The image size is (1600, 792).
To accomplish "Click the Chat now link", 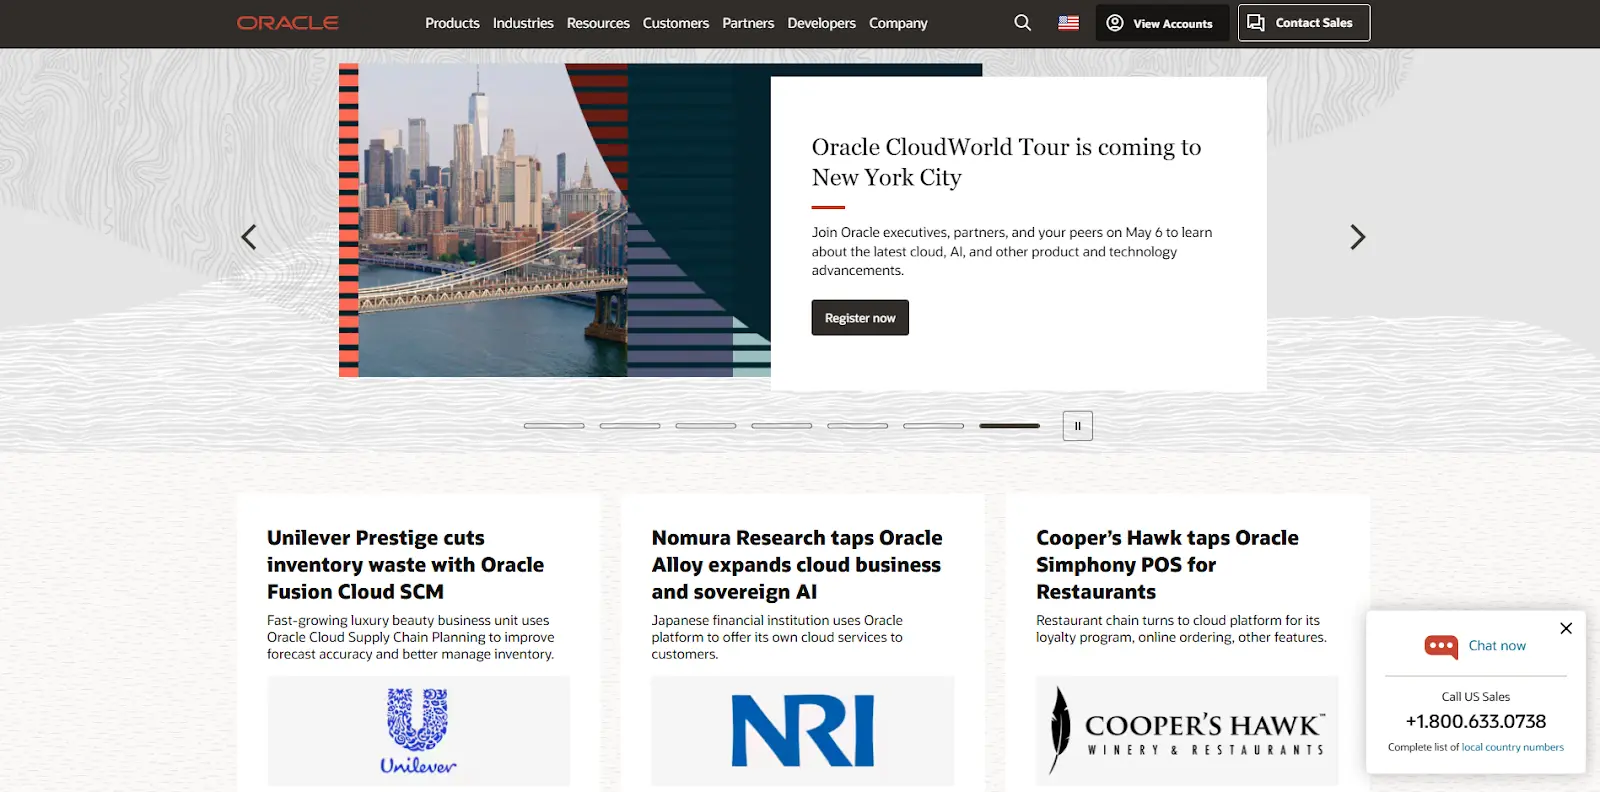I will 1497,646.
